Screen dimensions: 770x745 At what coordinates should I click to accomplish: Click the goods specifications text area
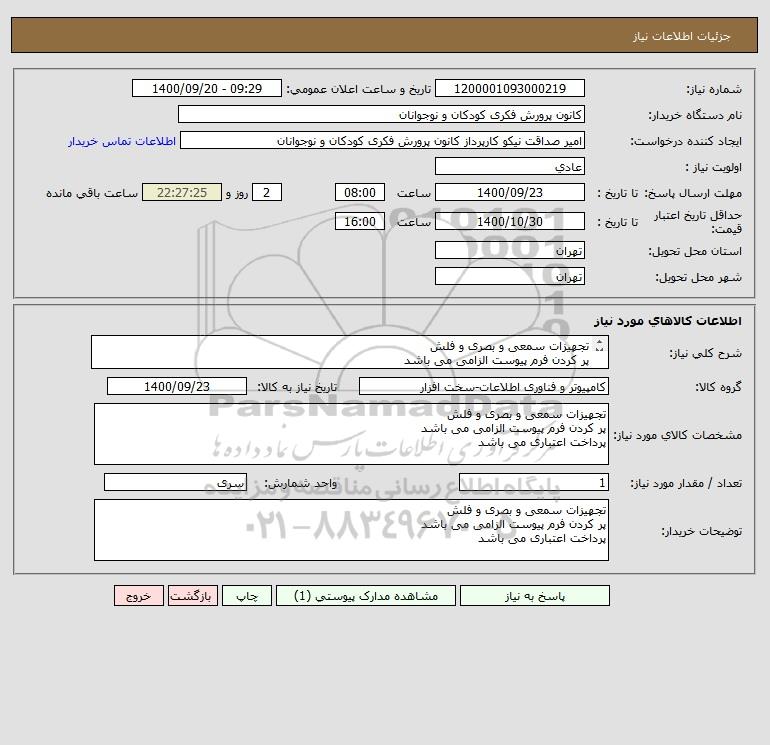tap(351, 434)
